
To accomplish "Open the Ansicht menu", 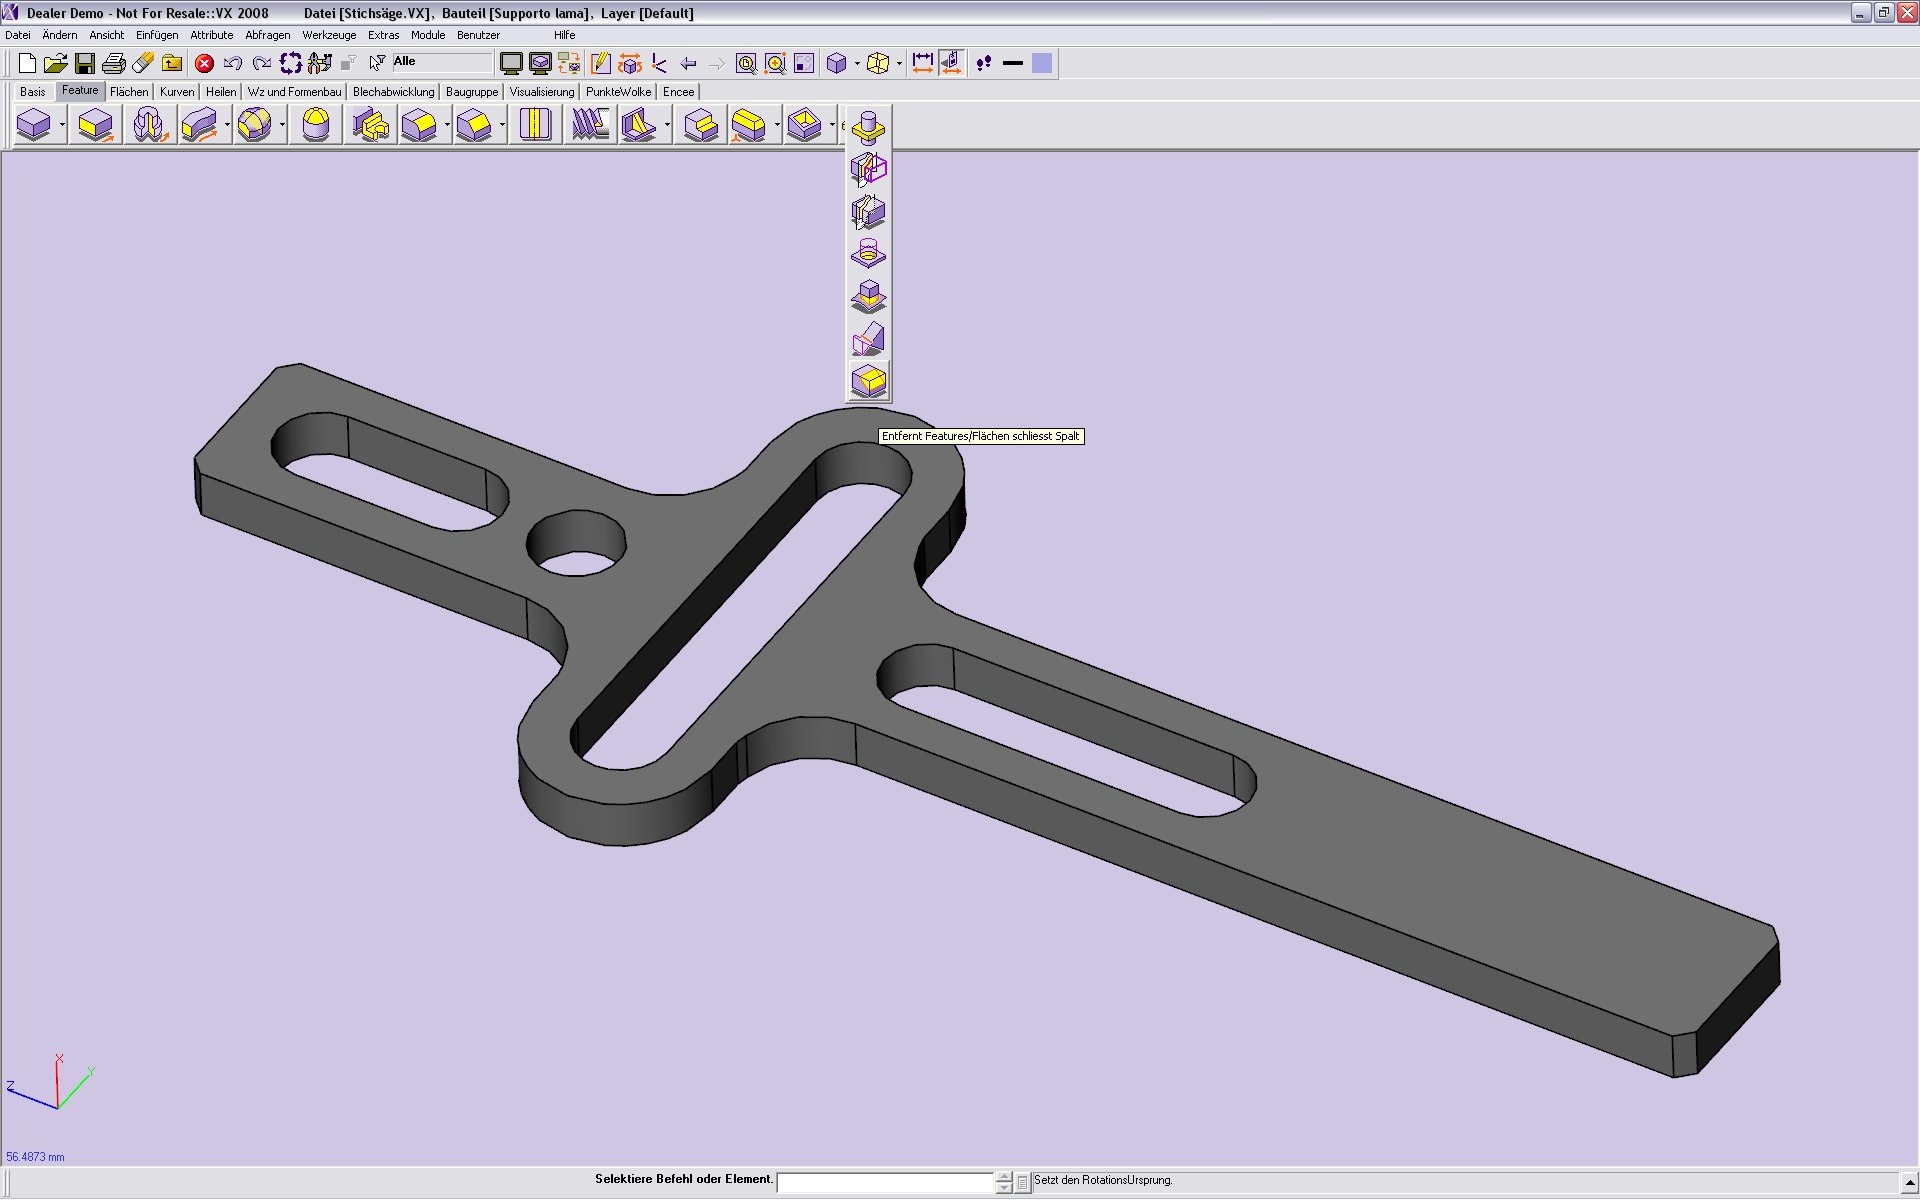I will [x=107, y=35].
